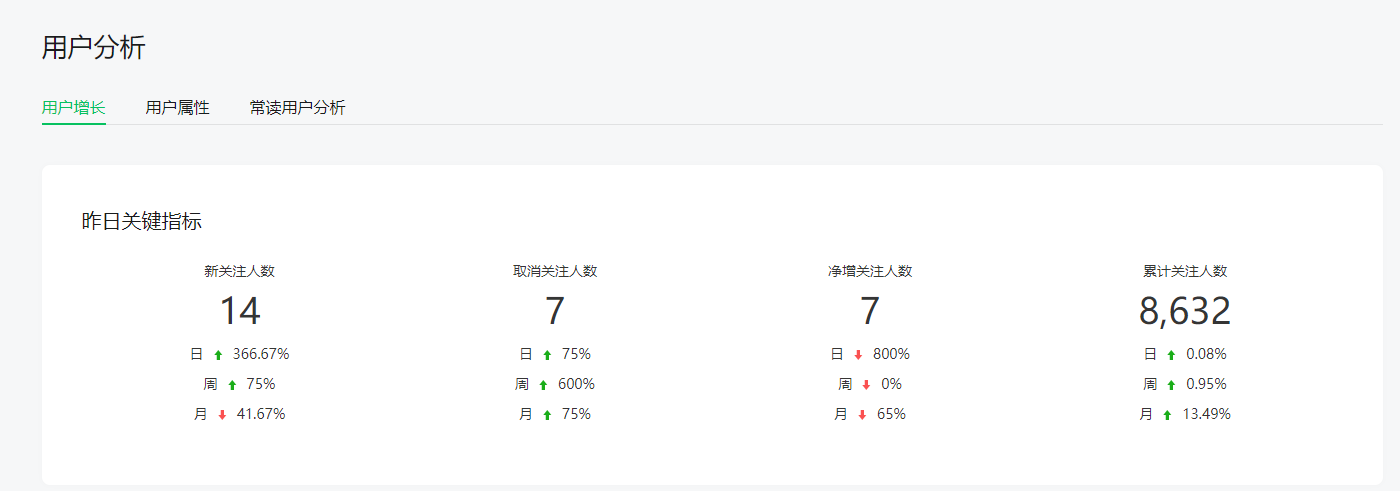1400x491 pixels.
Task: Click the 13.49% monthly change value
Action: [1206, 414]
